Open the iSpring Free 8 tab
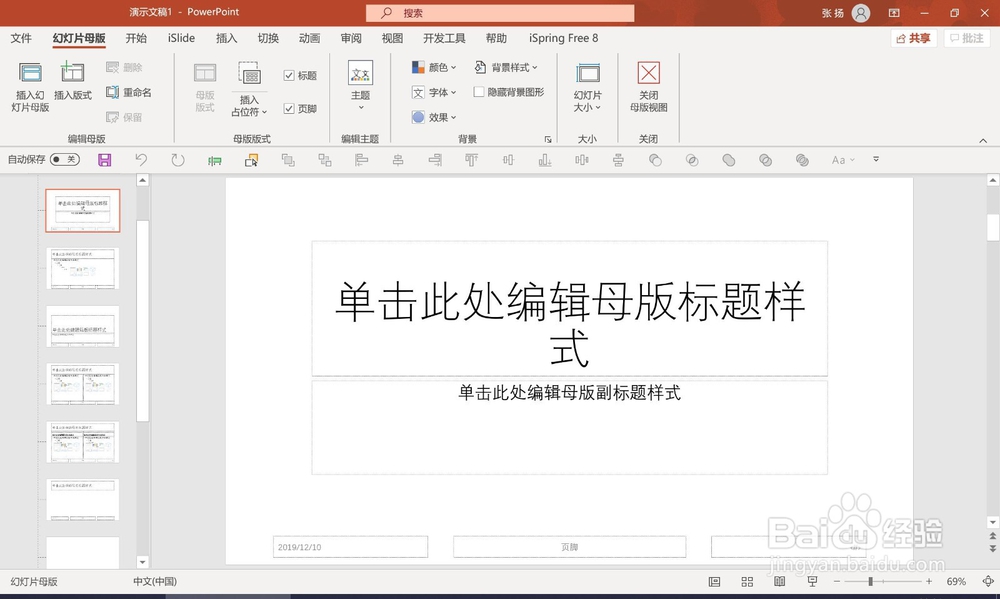 [563, 38]
